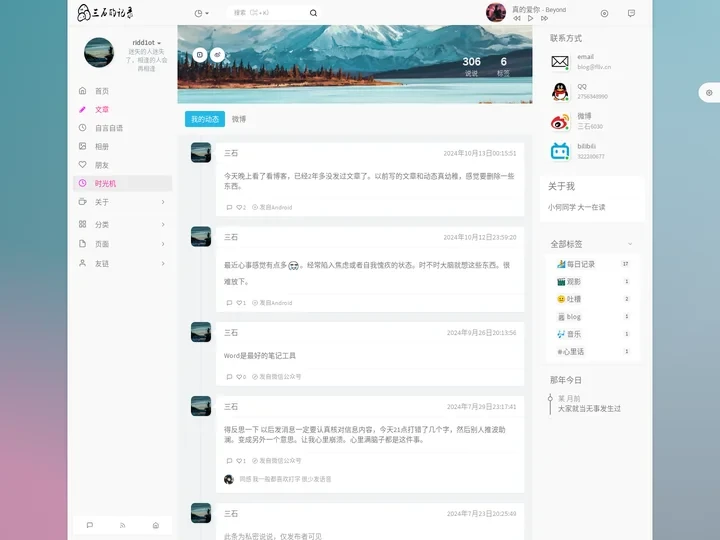This screenshot has height=540, width=720.
Task: Click the 306 说说 counter
Action: coord(471,66)
